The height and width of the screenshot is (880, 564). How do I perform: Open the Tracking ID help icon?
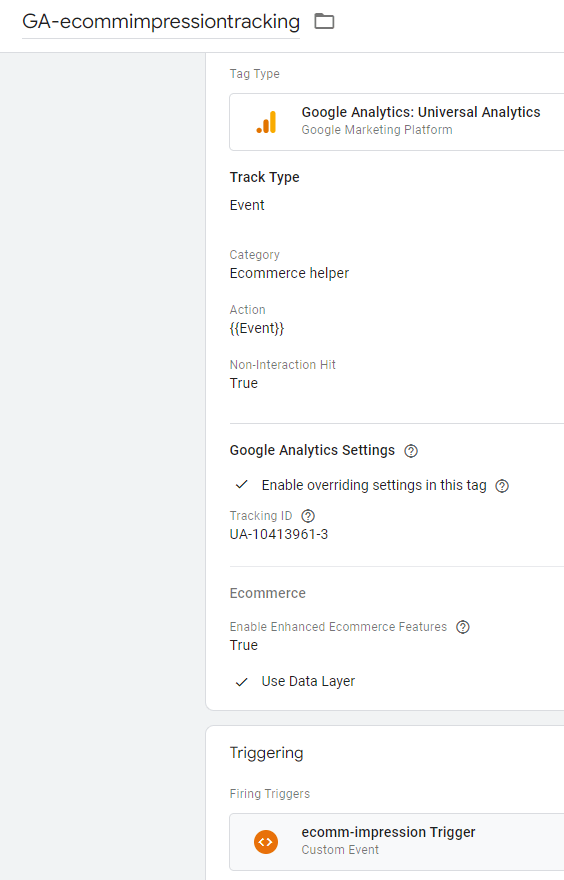308,516
